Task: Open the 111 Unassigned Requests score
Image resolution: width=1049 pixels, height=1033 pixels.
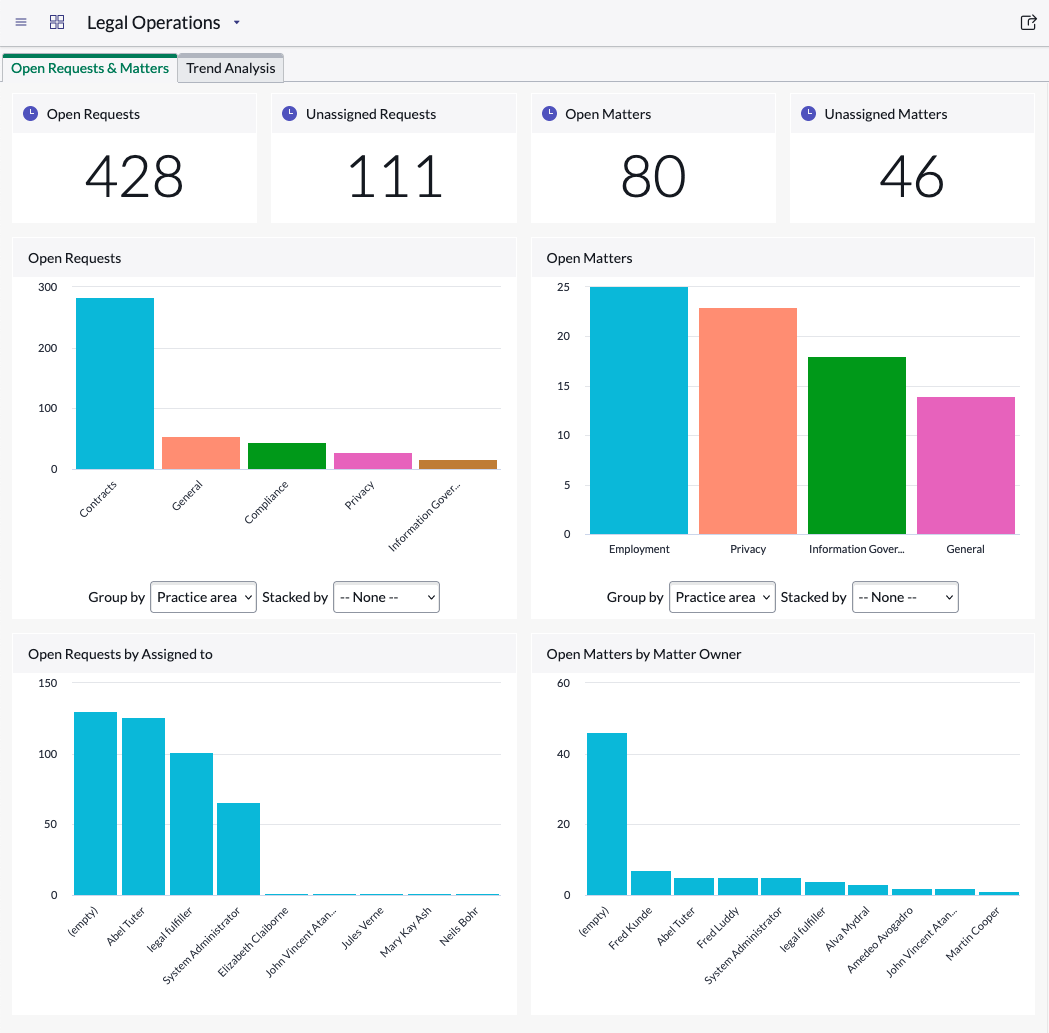Action: click(x=394, y=177)
